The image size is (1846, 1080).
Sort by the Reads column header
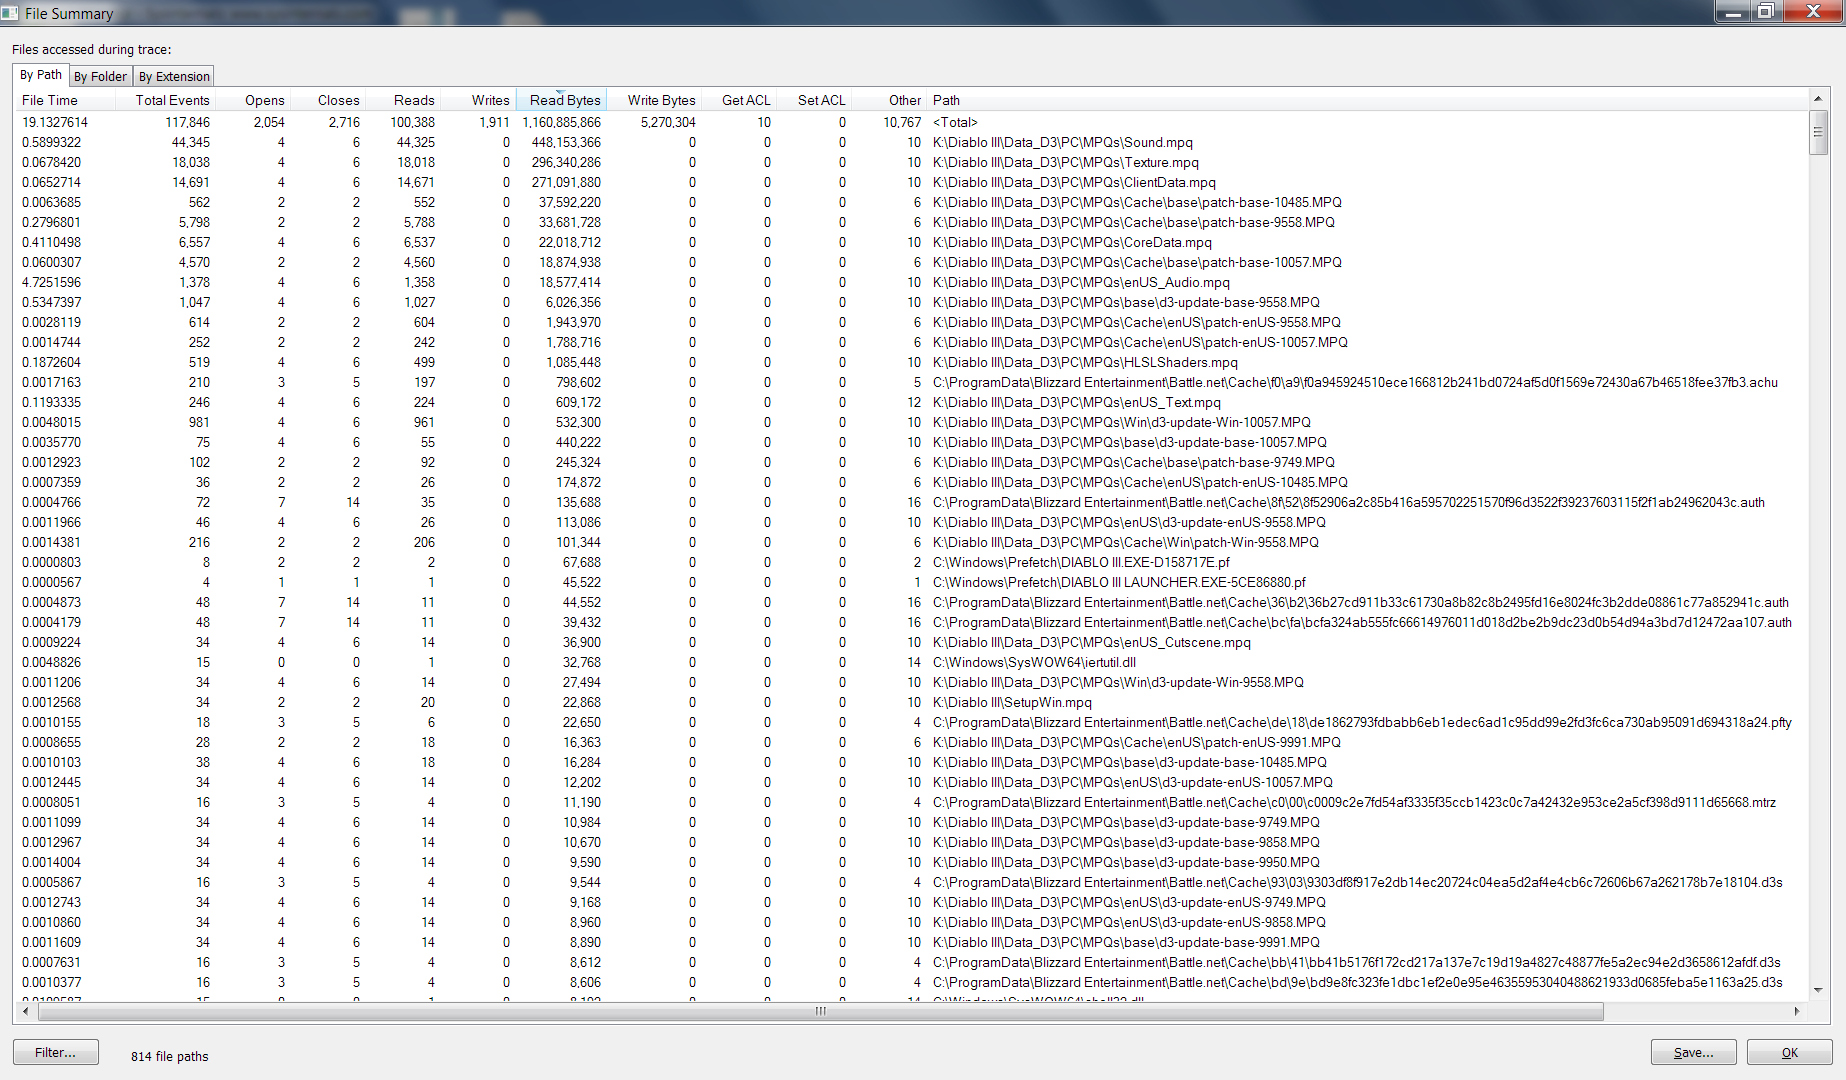(403, 100)
